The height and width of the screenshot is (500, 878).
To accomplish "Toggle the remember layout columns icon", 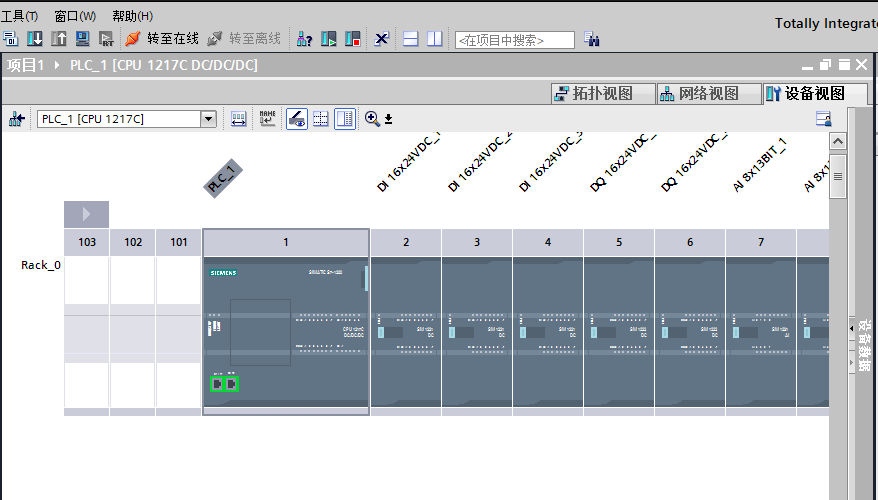I will (345, 119).
